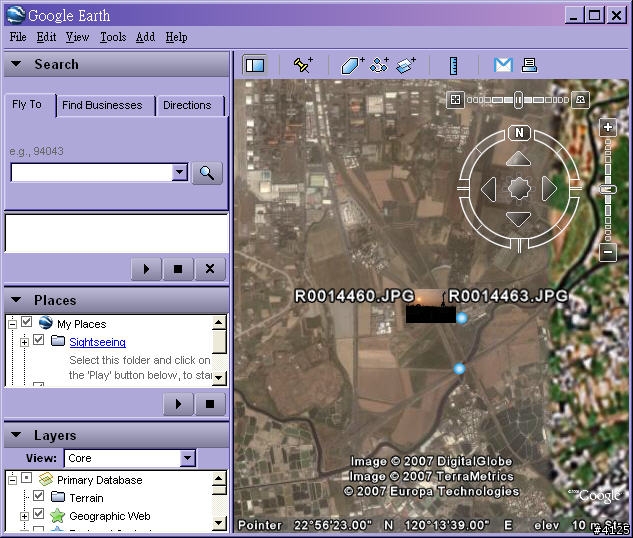This screenshot has height=538, width=633.
Task: Play the Places tour
Action: 178,404
